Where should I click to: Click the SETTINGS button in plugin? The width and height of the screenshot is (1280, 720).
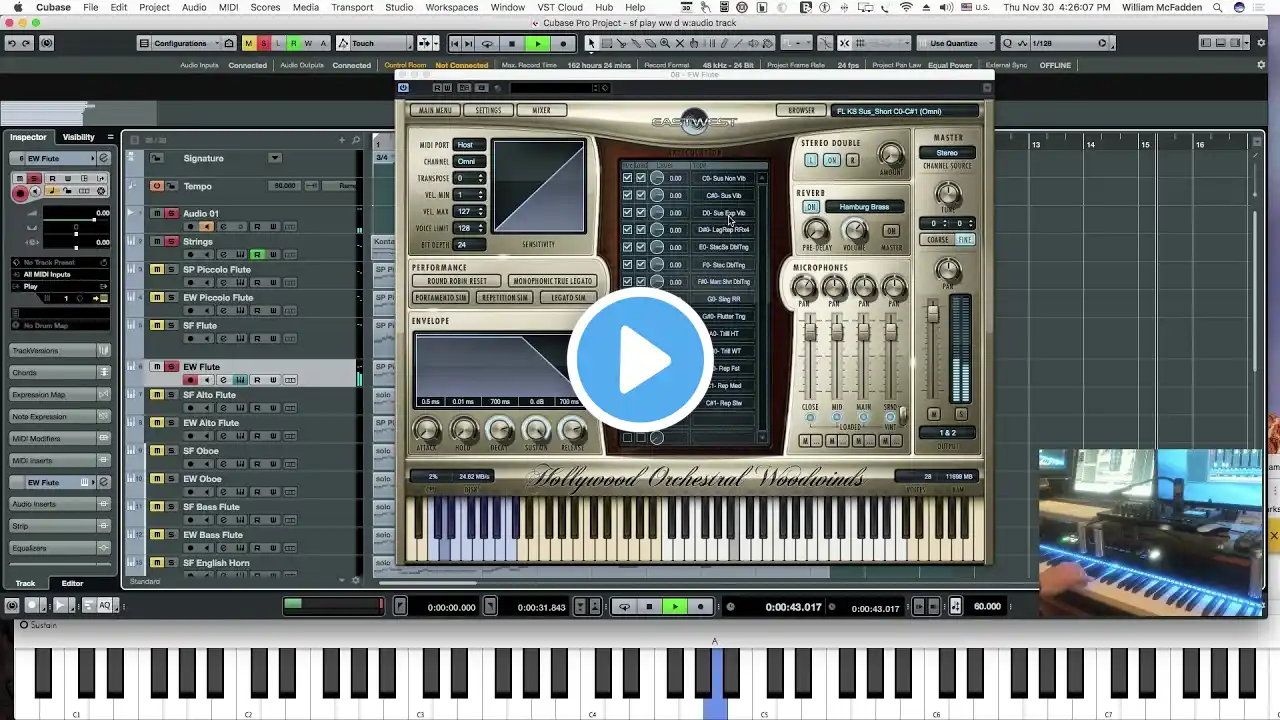(488, 110)
